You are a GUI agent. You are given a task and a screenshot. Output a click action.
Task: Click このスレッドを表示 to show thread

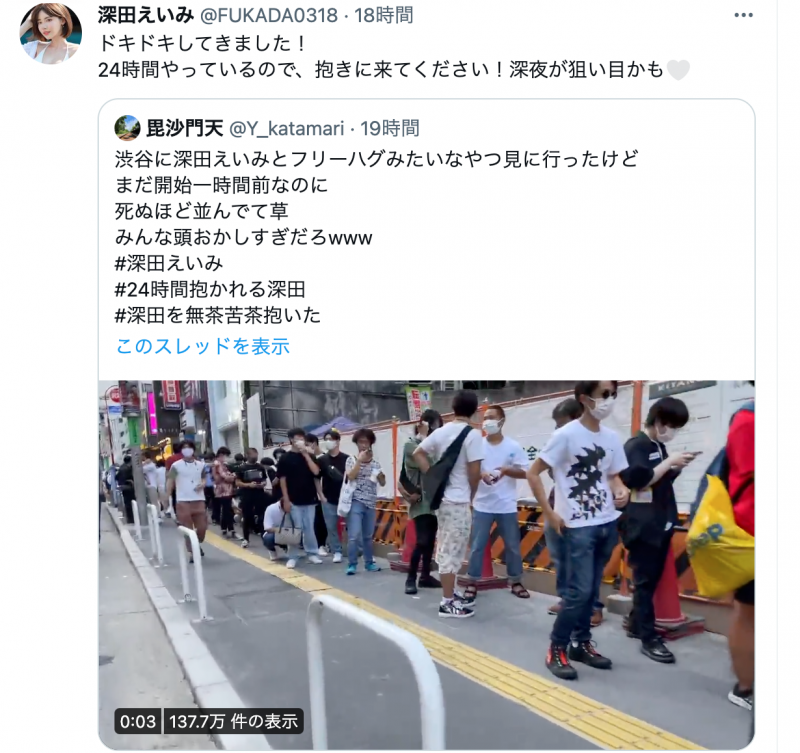pos(203,346)
